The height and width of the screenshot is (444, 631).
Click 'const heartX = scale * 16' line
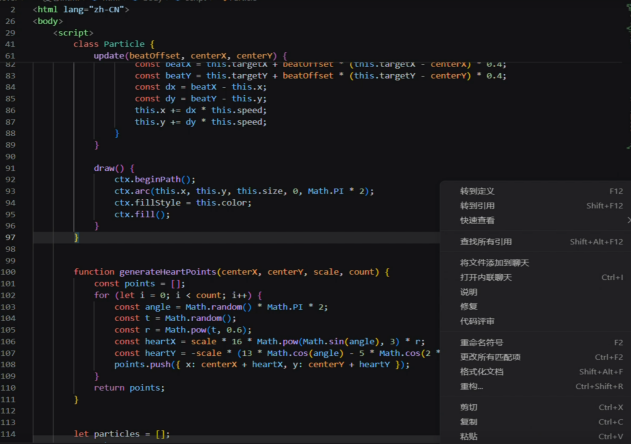pos(269,342)
